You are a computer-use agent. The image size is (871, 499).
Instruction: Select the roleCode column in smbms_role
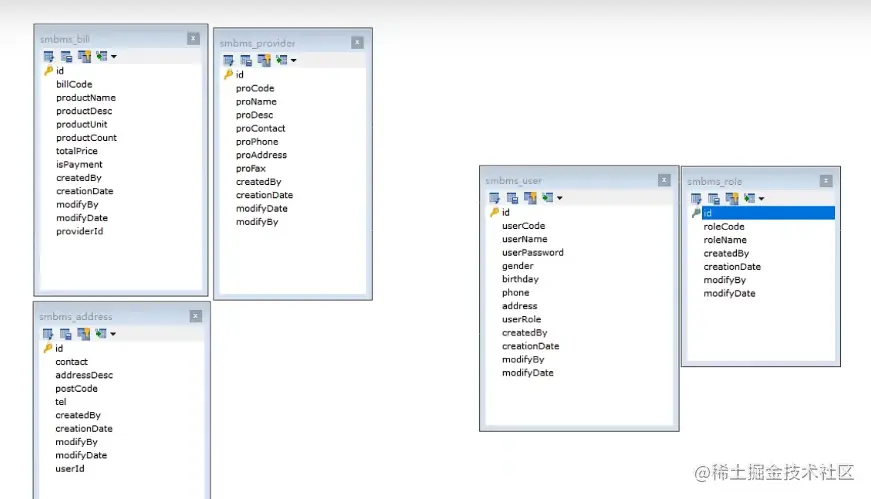point(724,227)
